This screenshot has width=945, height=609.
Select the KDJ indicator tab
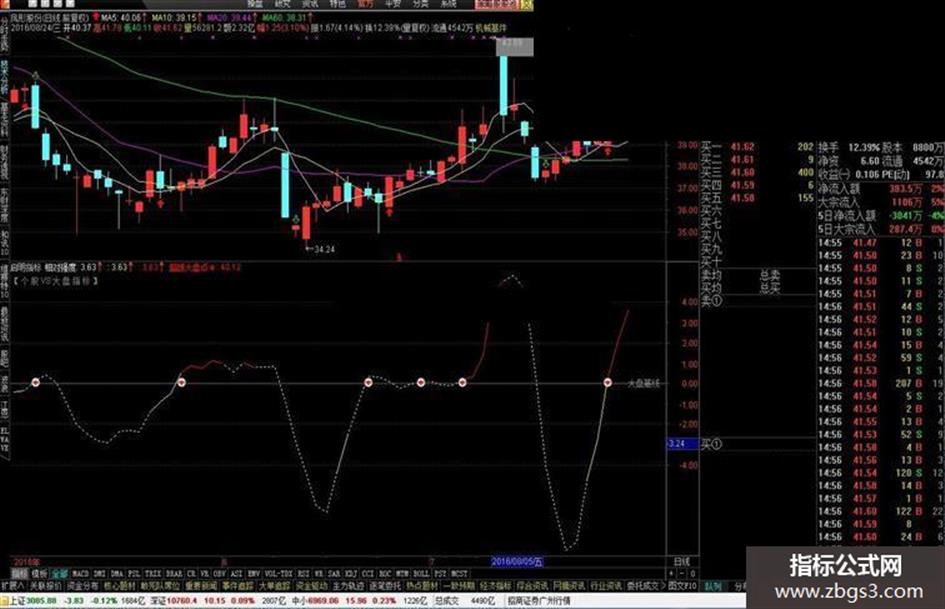click(x=350, y=573)
